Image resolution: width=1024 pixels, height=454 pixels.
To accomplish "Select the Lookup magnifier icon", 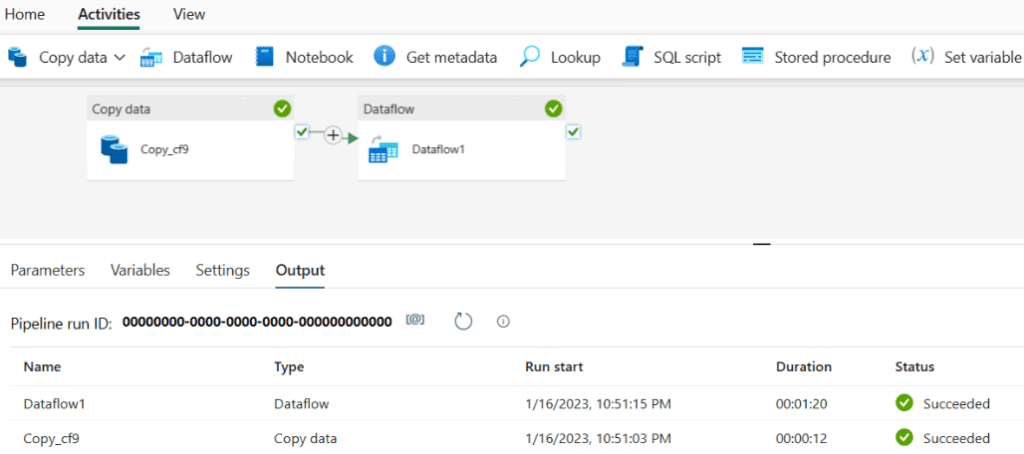I will 530,57.
